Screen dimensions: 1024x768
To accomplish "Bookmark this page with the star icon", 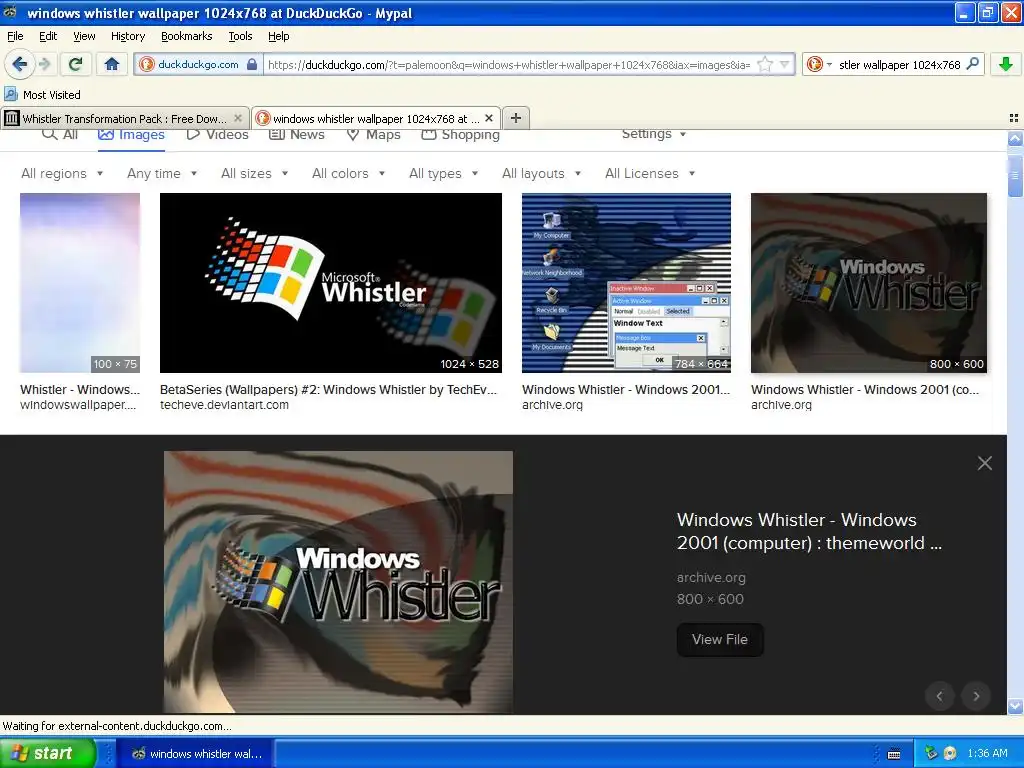I will pyautogui.click(x=765, y=64).
